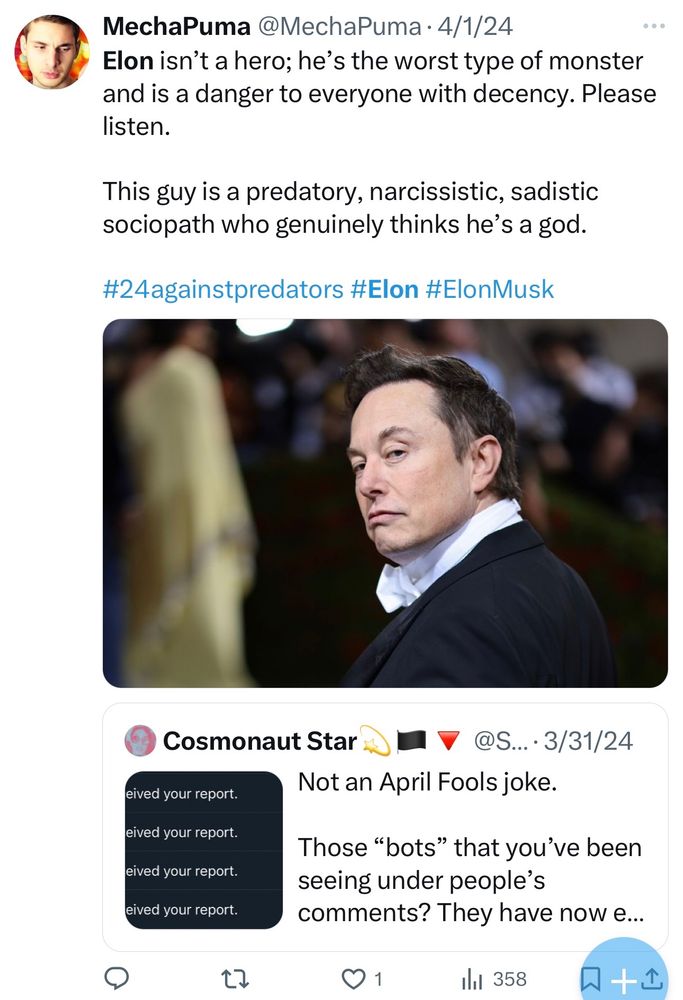Open the #ElonMusk hashtag
683x1000 pixels.
coord(489,290)
